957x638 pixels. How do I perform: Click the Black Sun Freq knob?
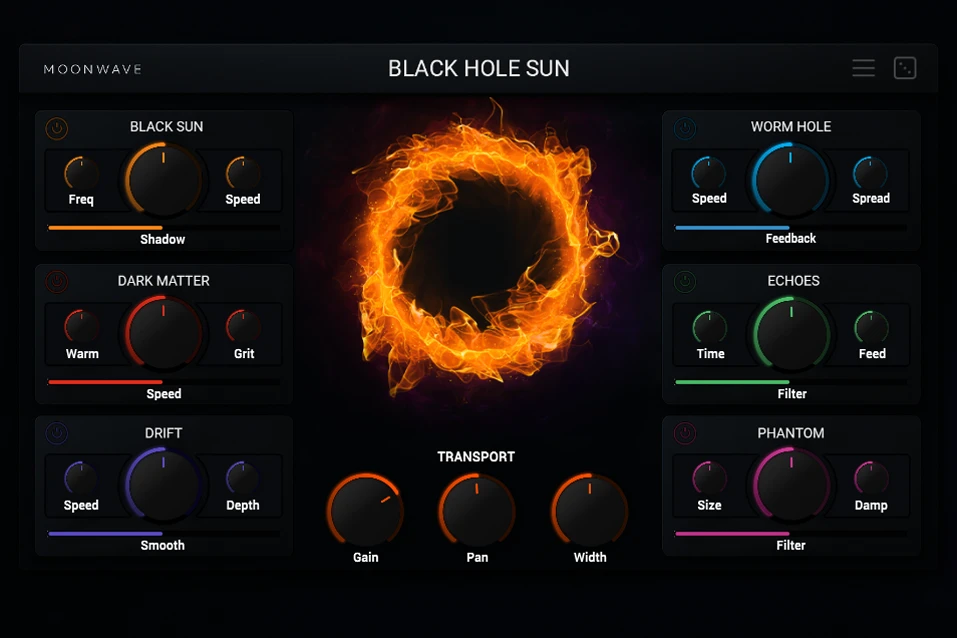[81, 173]
